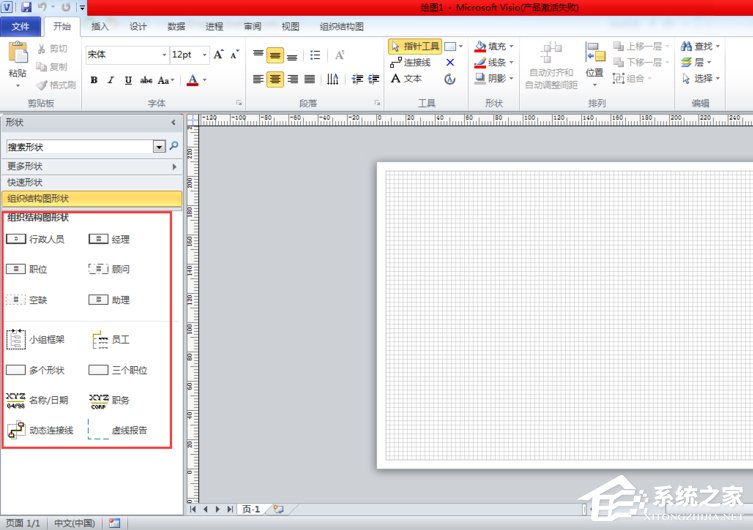Screen dimensions: 753x530
Task: Select the Dynamic Connector (动态连接线) shape
Action: tap(40, 430)
